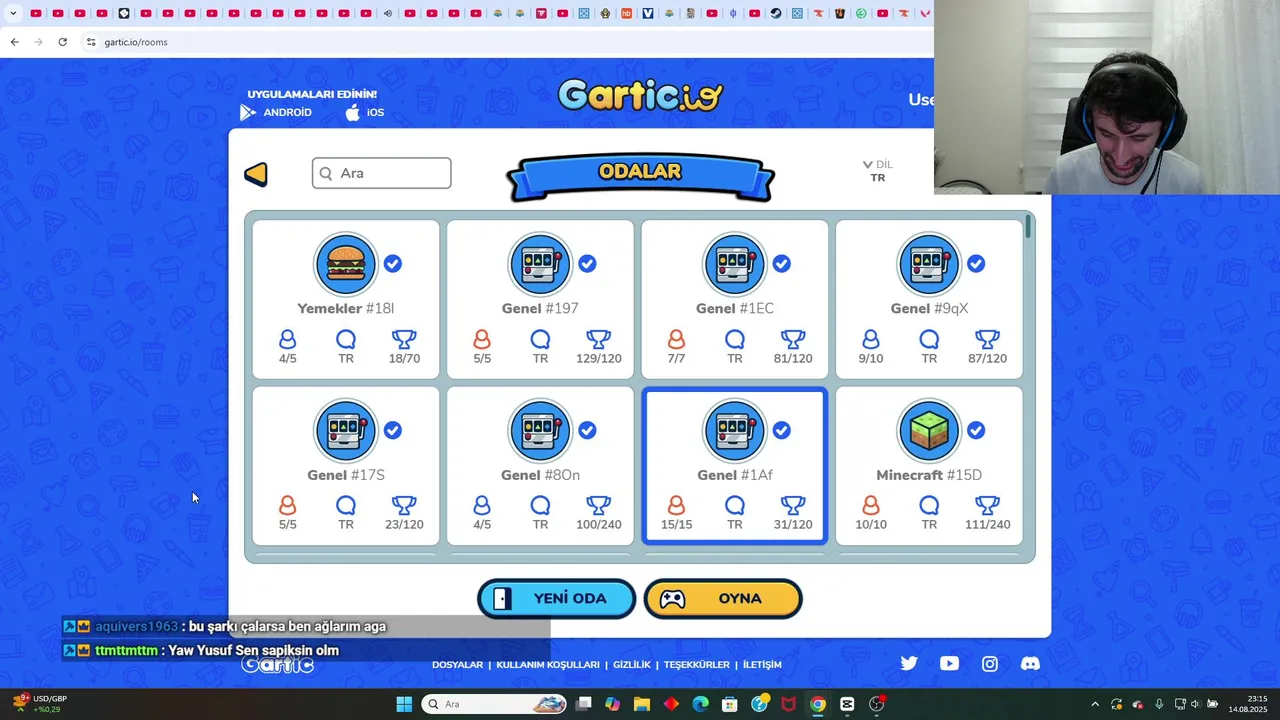Open Chrome's tab search dropdown

point(13,13)
